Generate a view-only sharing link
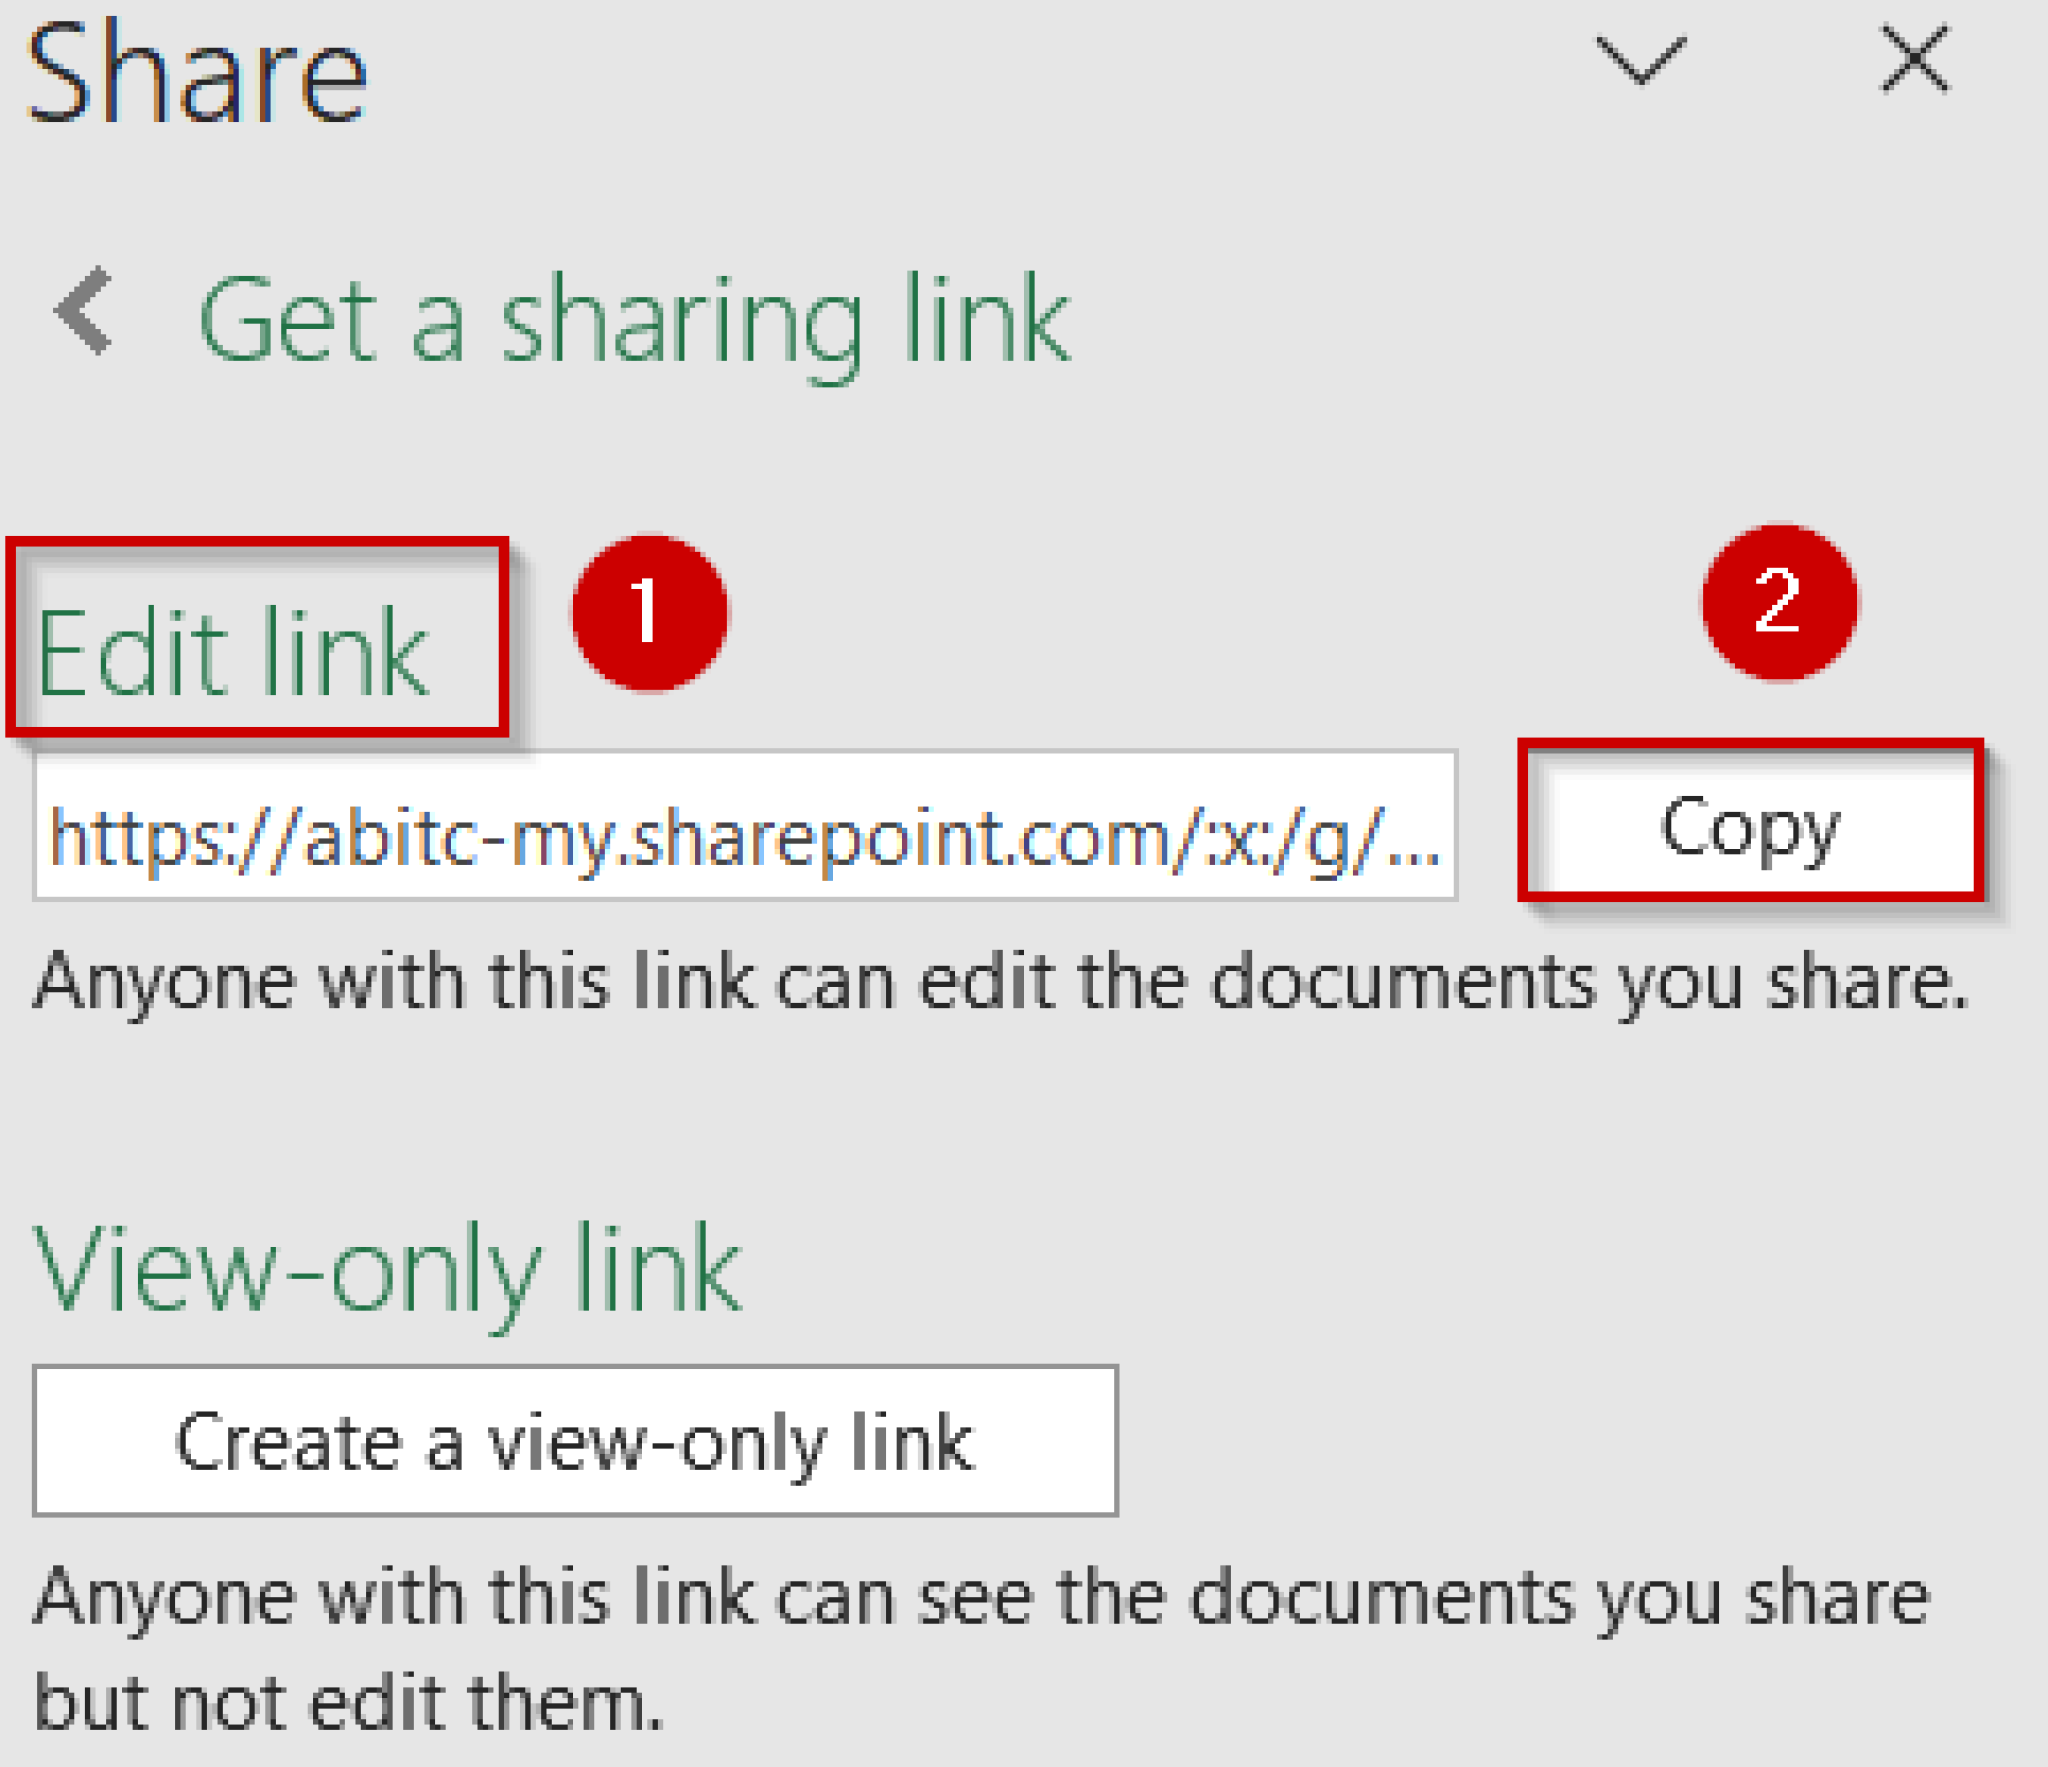This screenshot has width=2048, height=1767. click(573, 1440)
